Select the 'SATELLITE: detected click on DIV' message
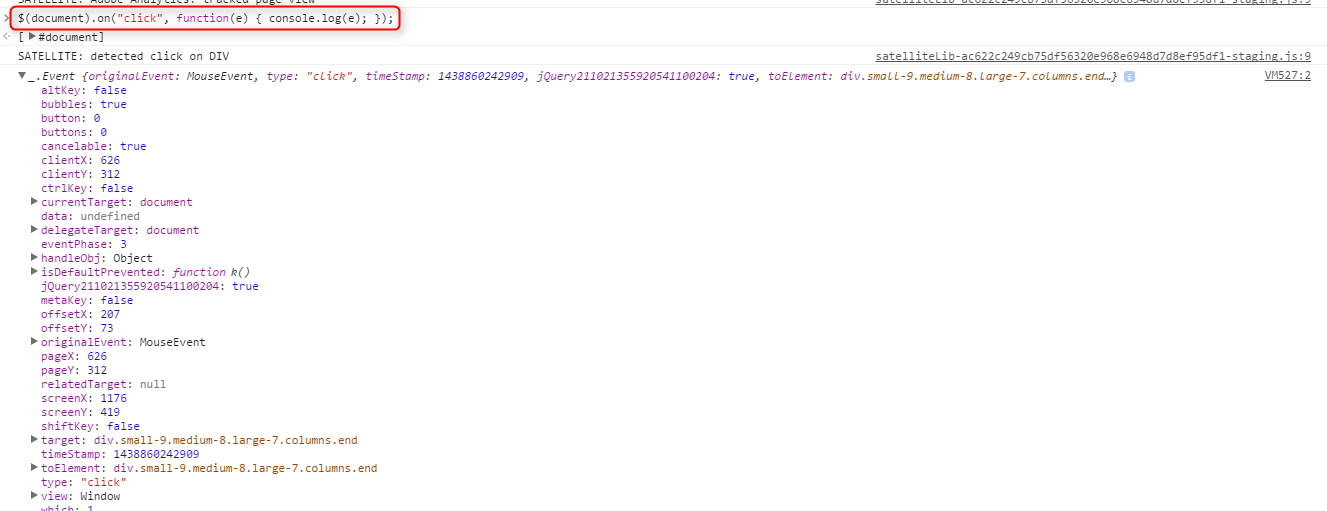The height and width of the screenshot is (511, 1327). (x=123, y=57)
